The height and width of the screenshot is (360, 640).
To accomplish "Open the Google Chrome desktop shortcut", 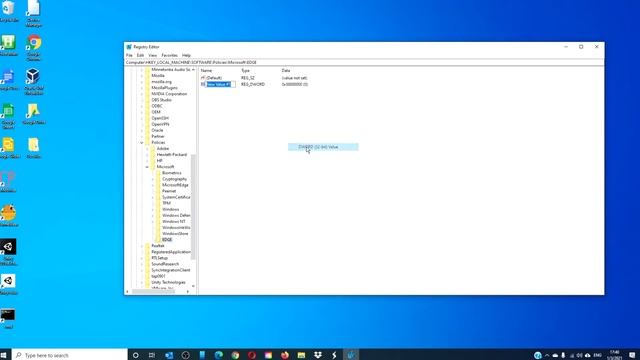I will point(34,47).
